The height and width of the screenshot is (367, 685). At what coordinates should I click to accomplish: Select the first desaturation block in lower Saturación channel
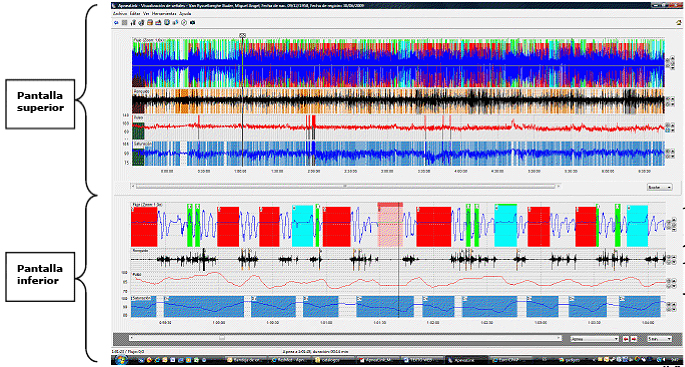[144, 306]
